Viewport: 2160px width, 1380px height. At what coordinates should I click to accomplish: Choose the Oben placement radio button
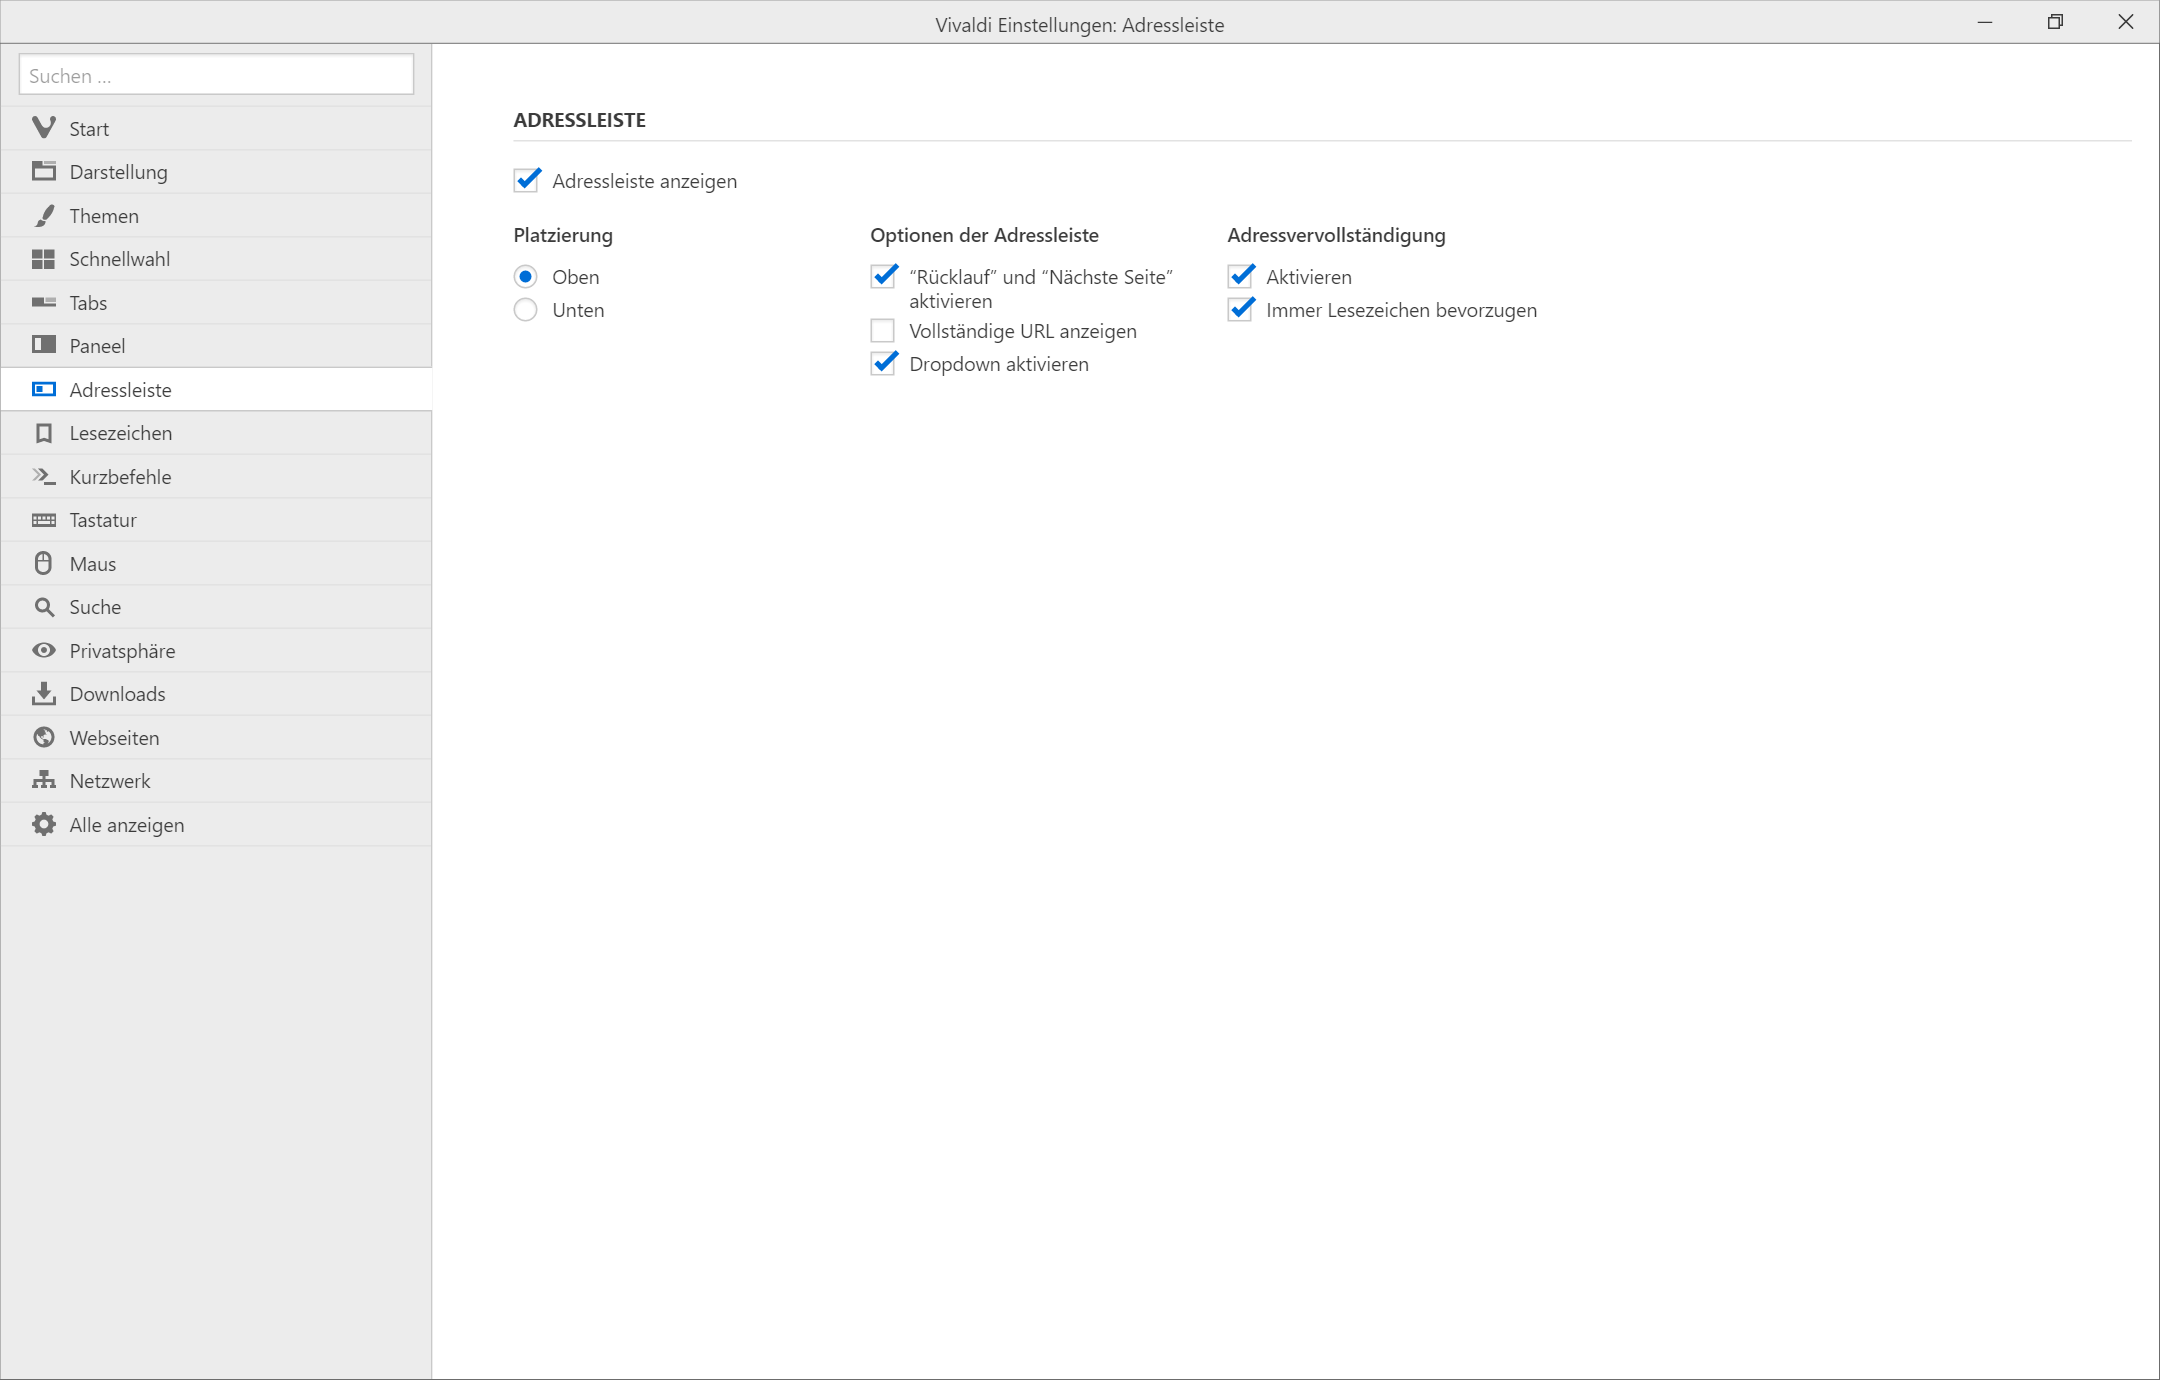[x=525, y=277]
